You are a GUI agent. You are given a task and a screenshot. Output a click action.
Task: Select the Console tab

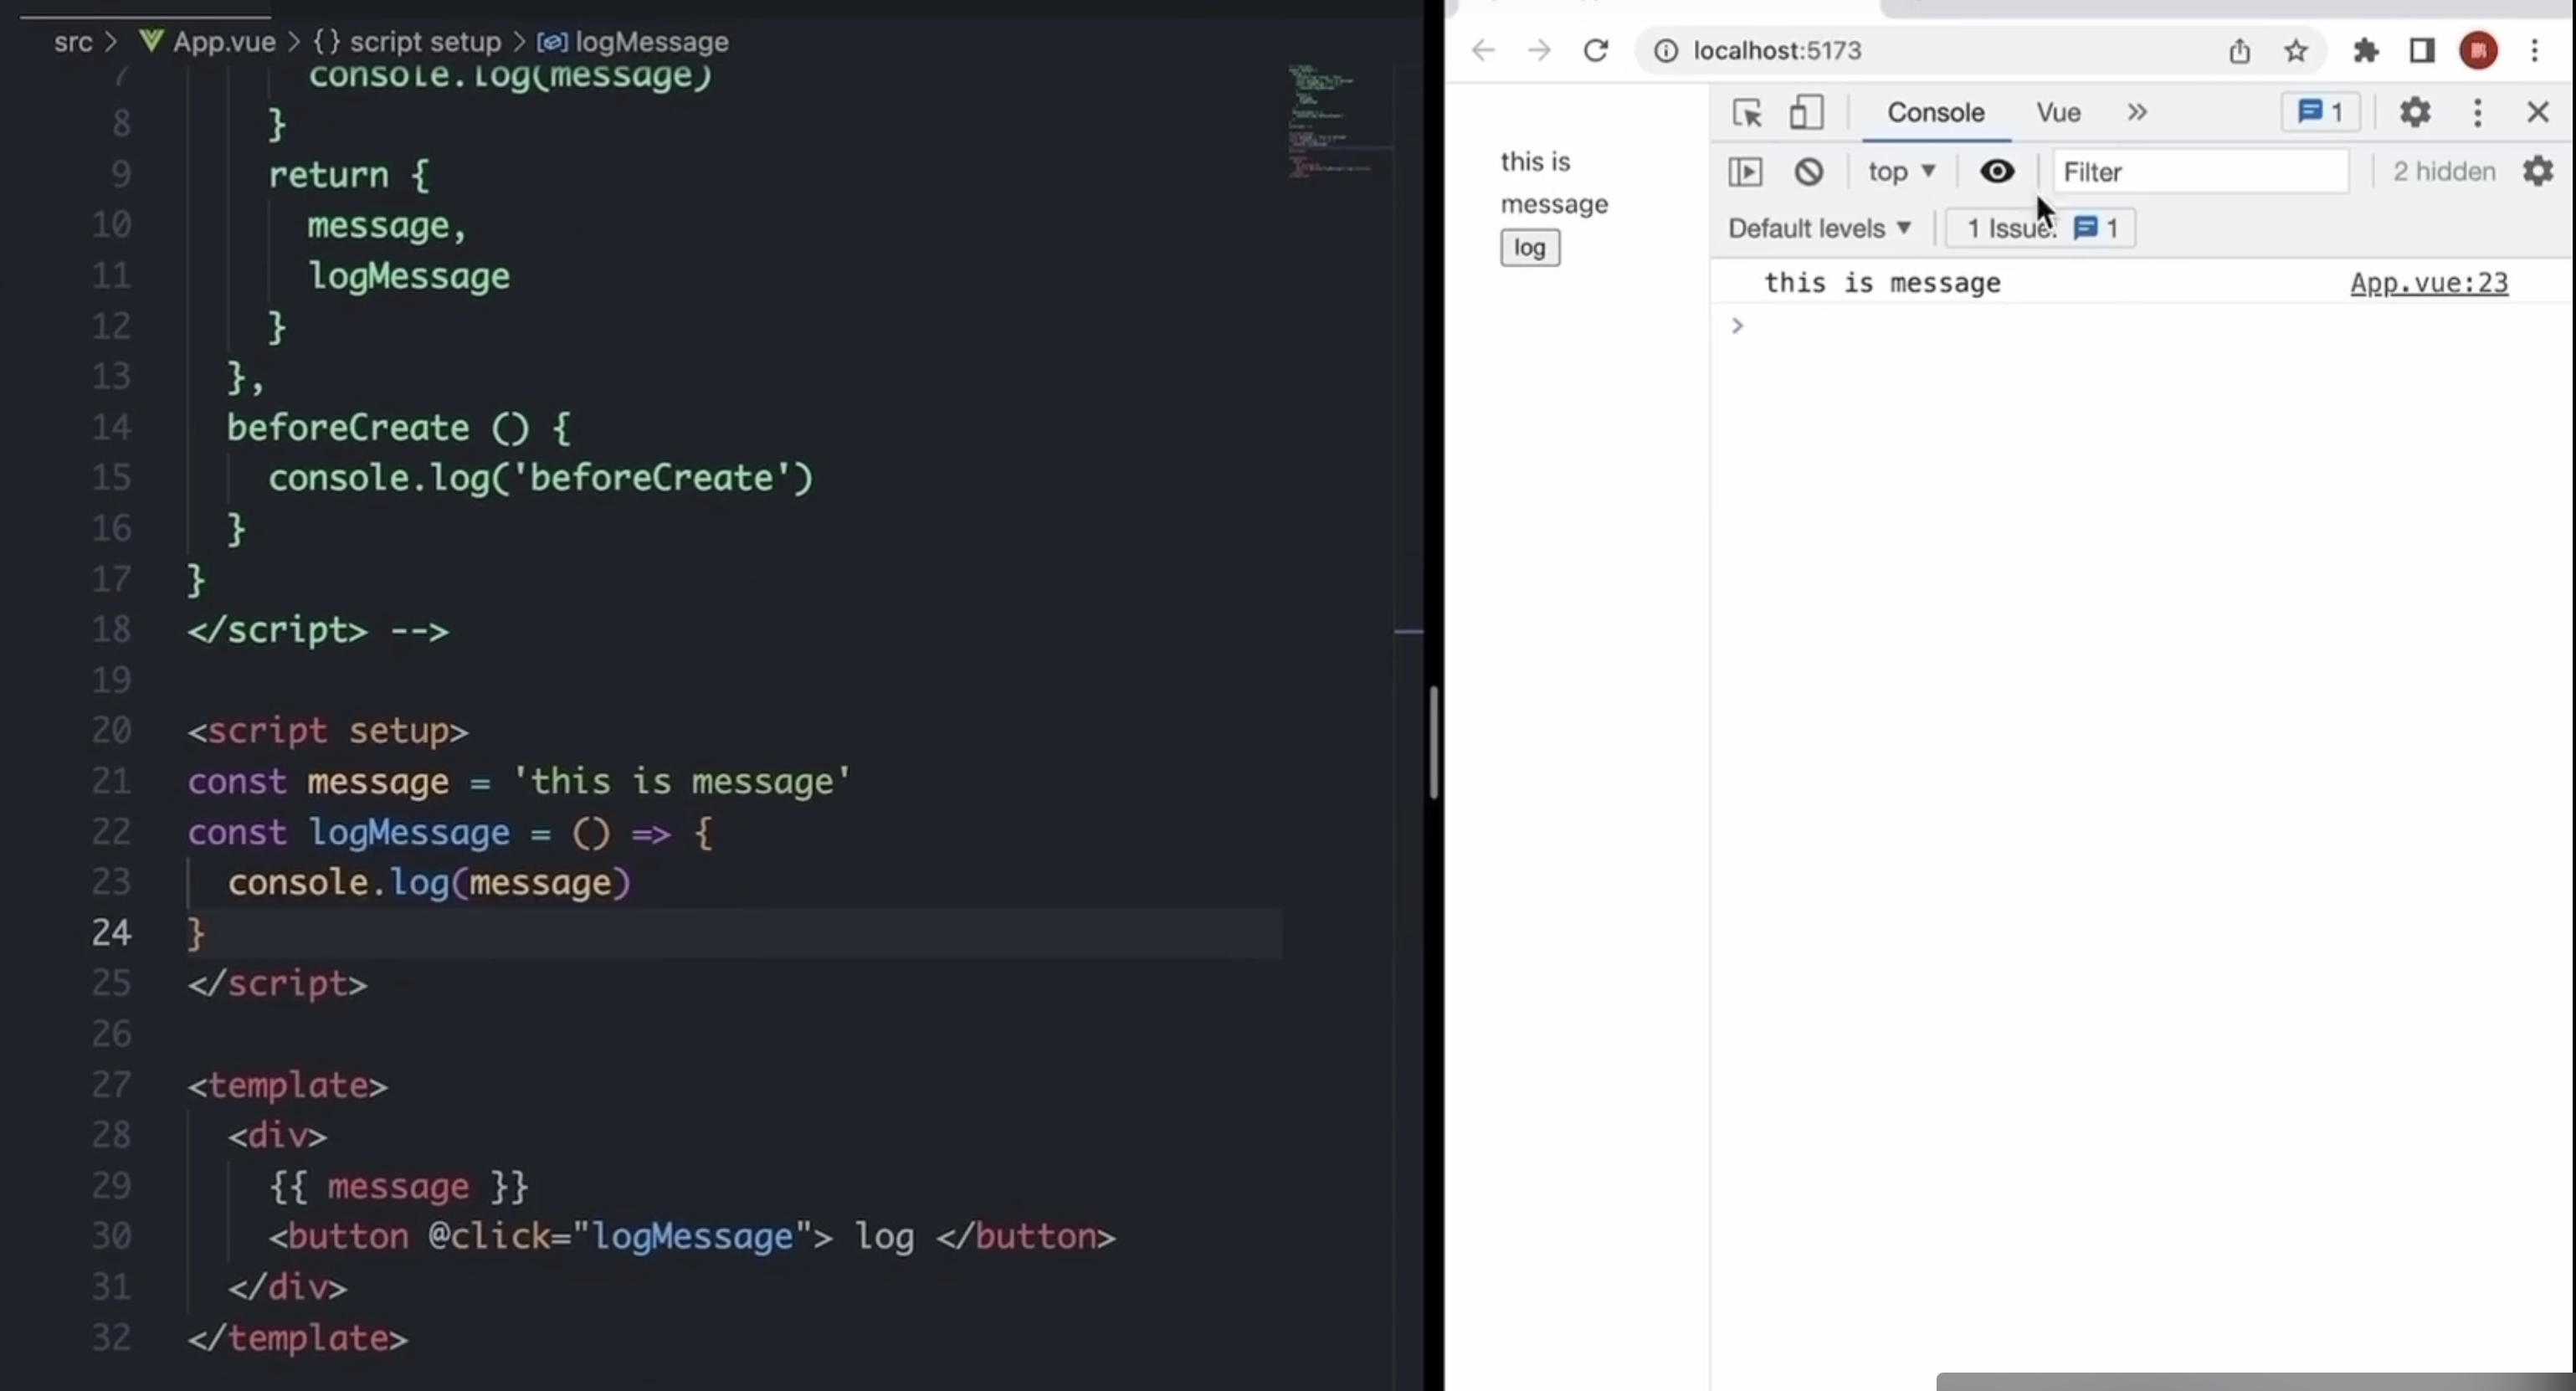pos(1935,112)
